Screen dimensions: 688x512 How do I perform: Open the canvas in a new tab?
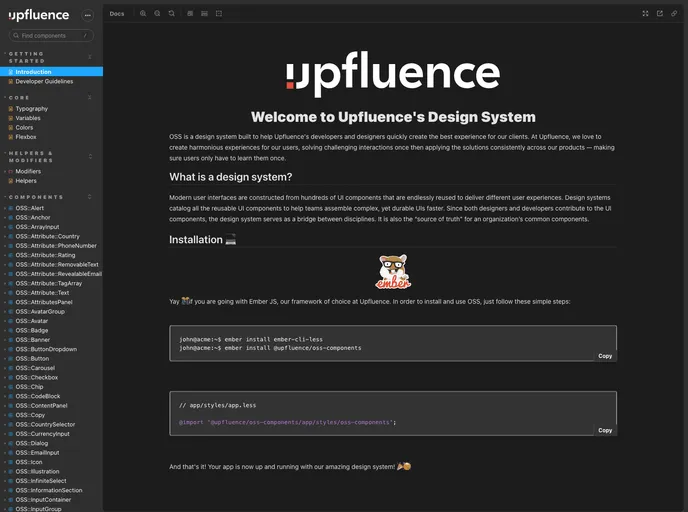click(x=659, y=14)
